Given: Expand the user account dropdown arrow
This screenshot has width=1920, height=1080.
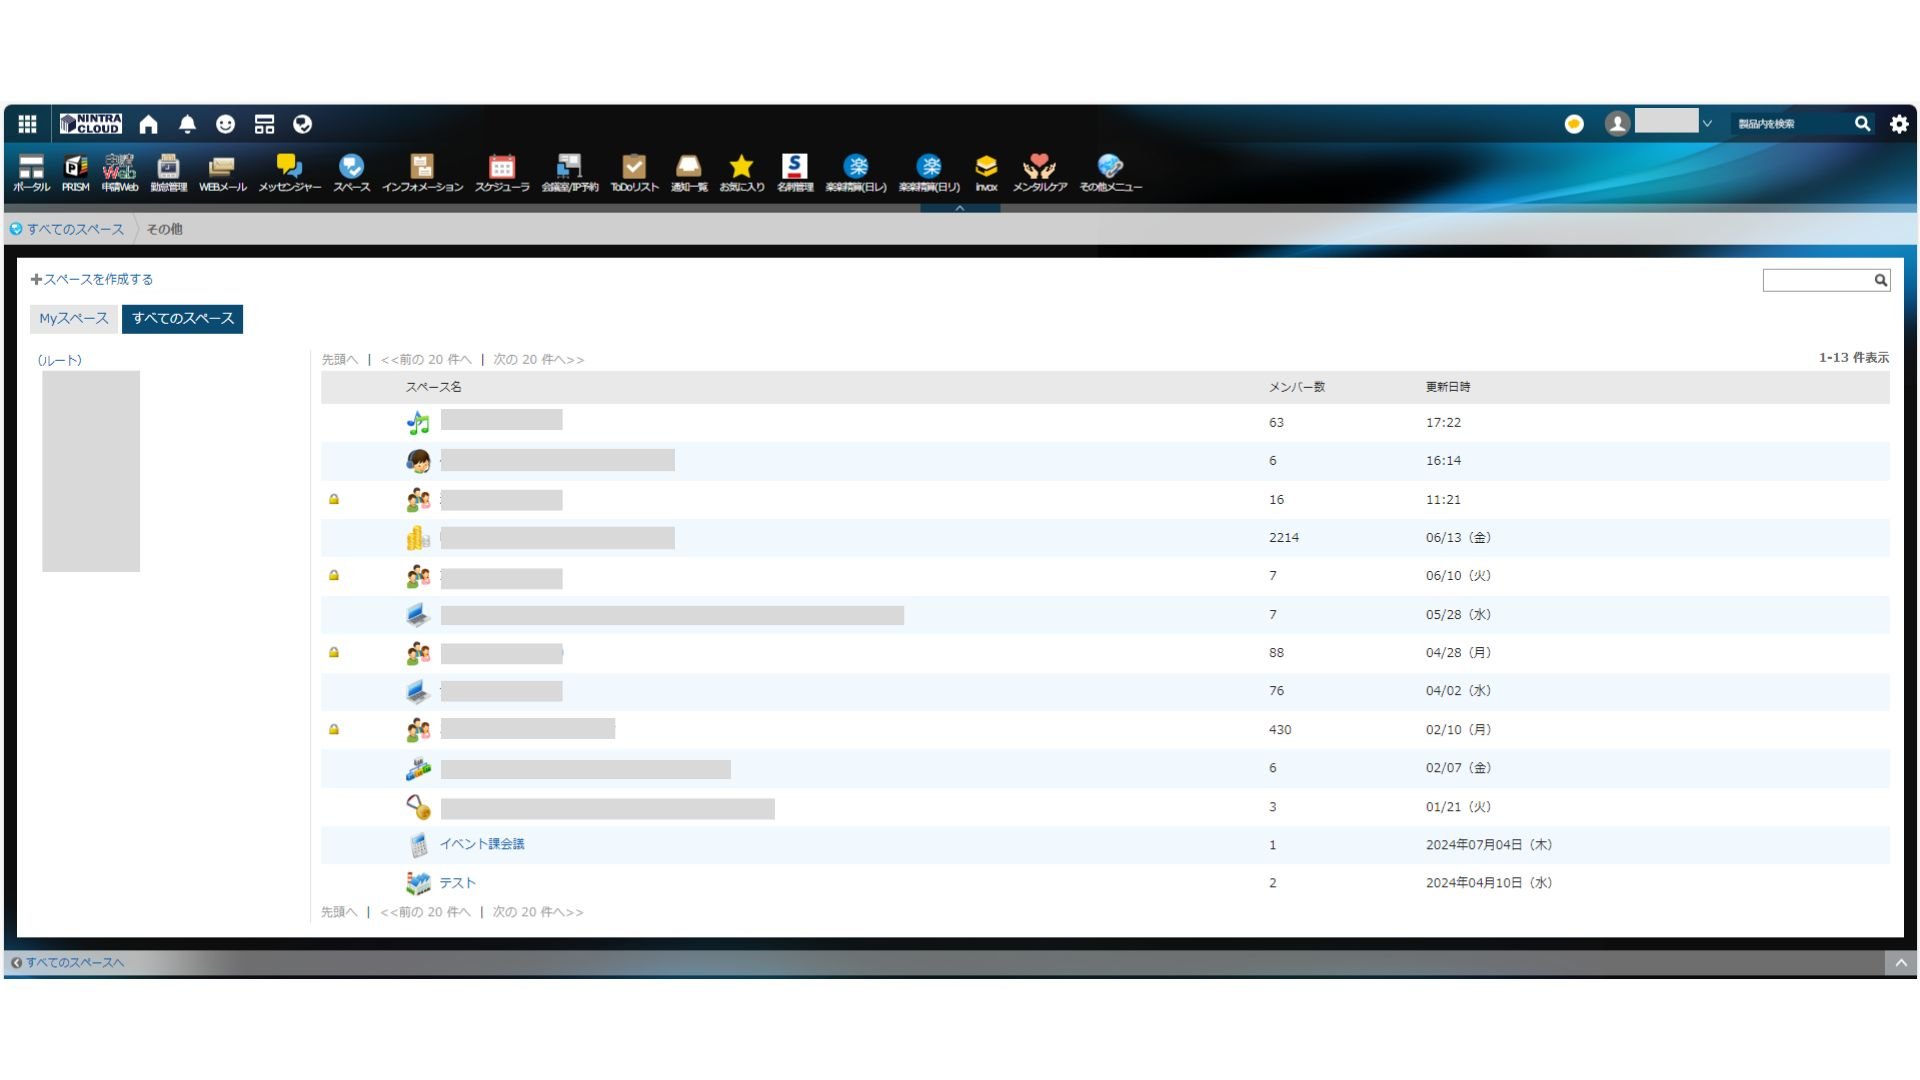Looking at the screenshot, I should click(x=1707, y=124).
